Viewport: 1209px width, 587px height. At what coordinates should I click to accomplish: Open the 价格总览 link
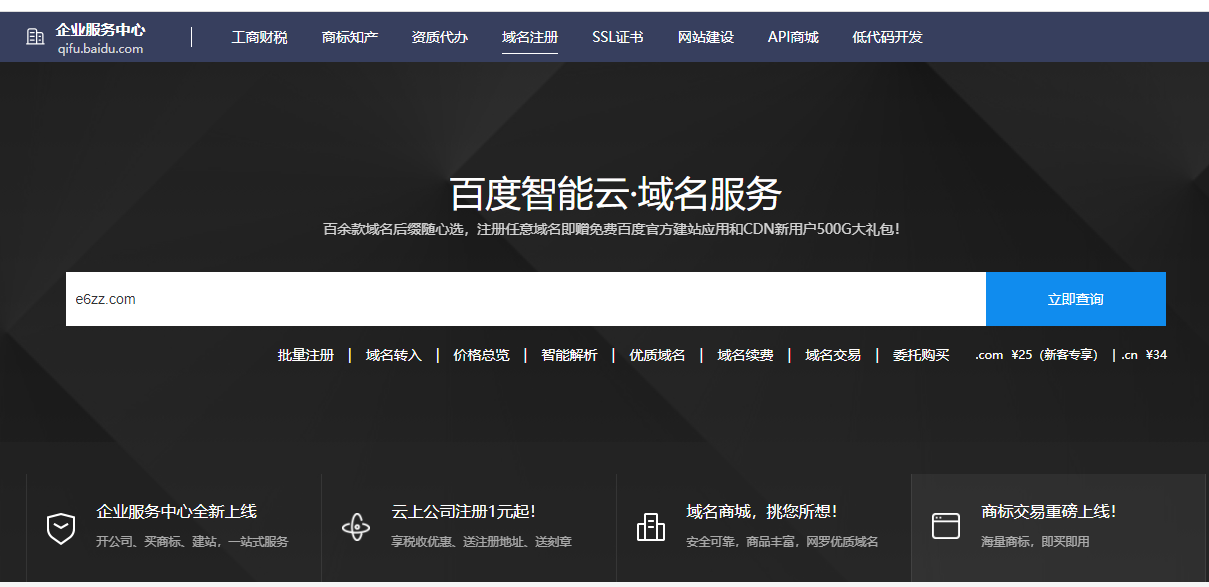(482, 355)
